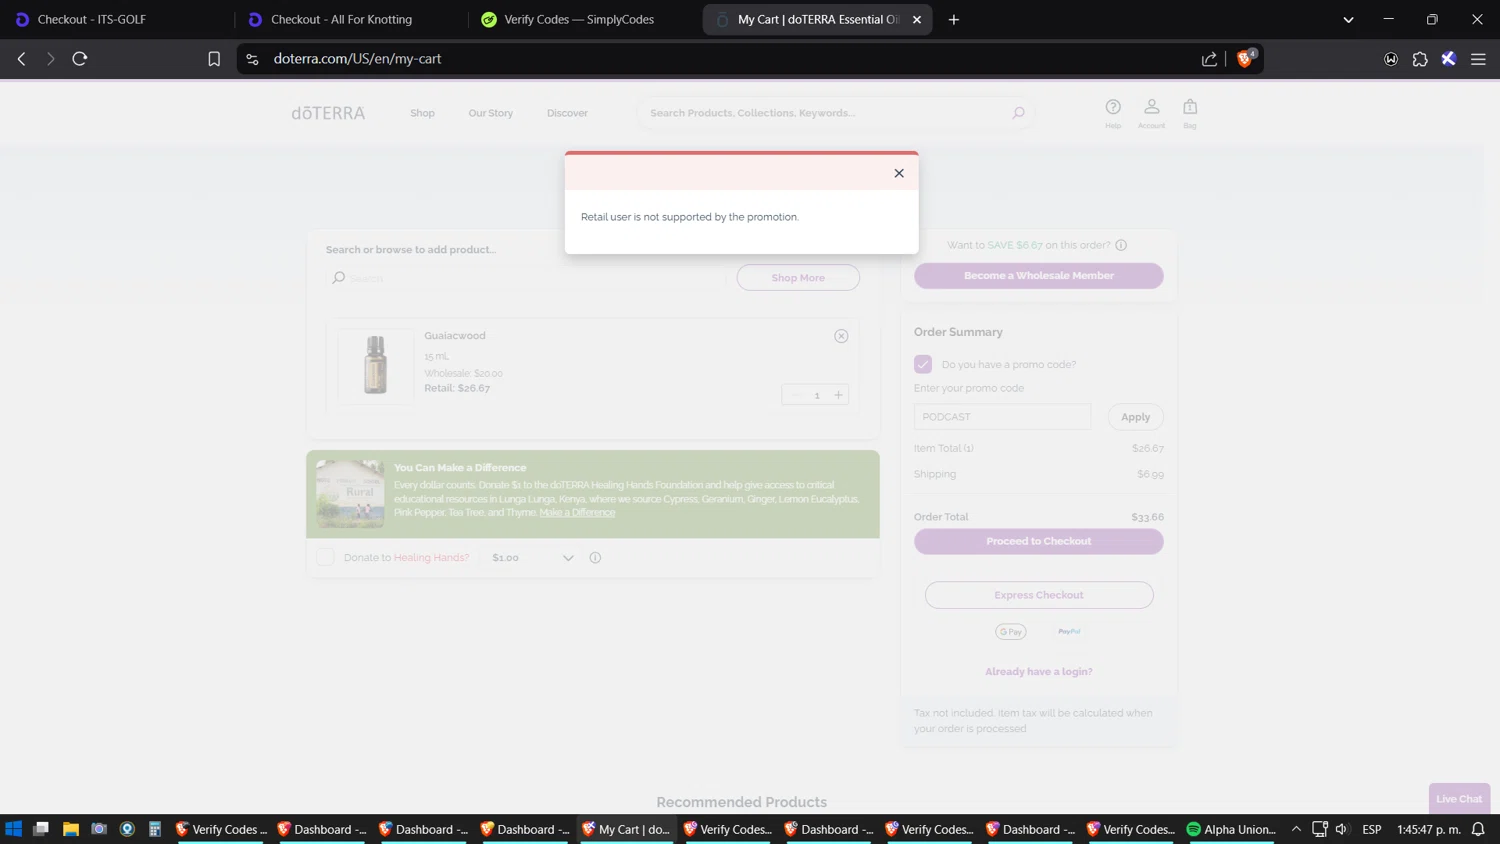The width and height of the screenshot is (1500, 844).
Task: Share this page from the address bar
Action: (1209, 59)
